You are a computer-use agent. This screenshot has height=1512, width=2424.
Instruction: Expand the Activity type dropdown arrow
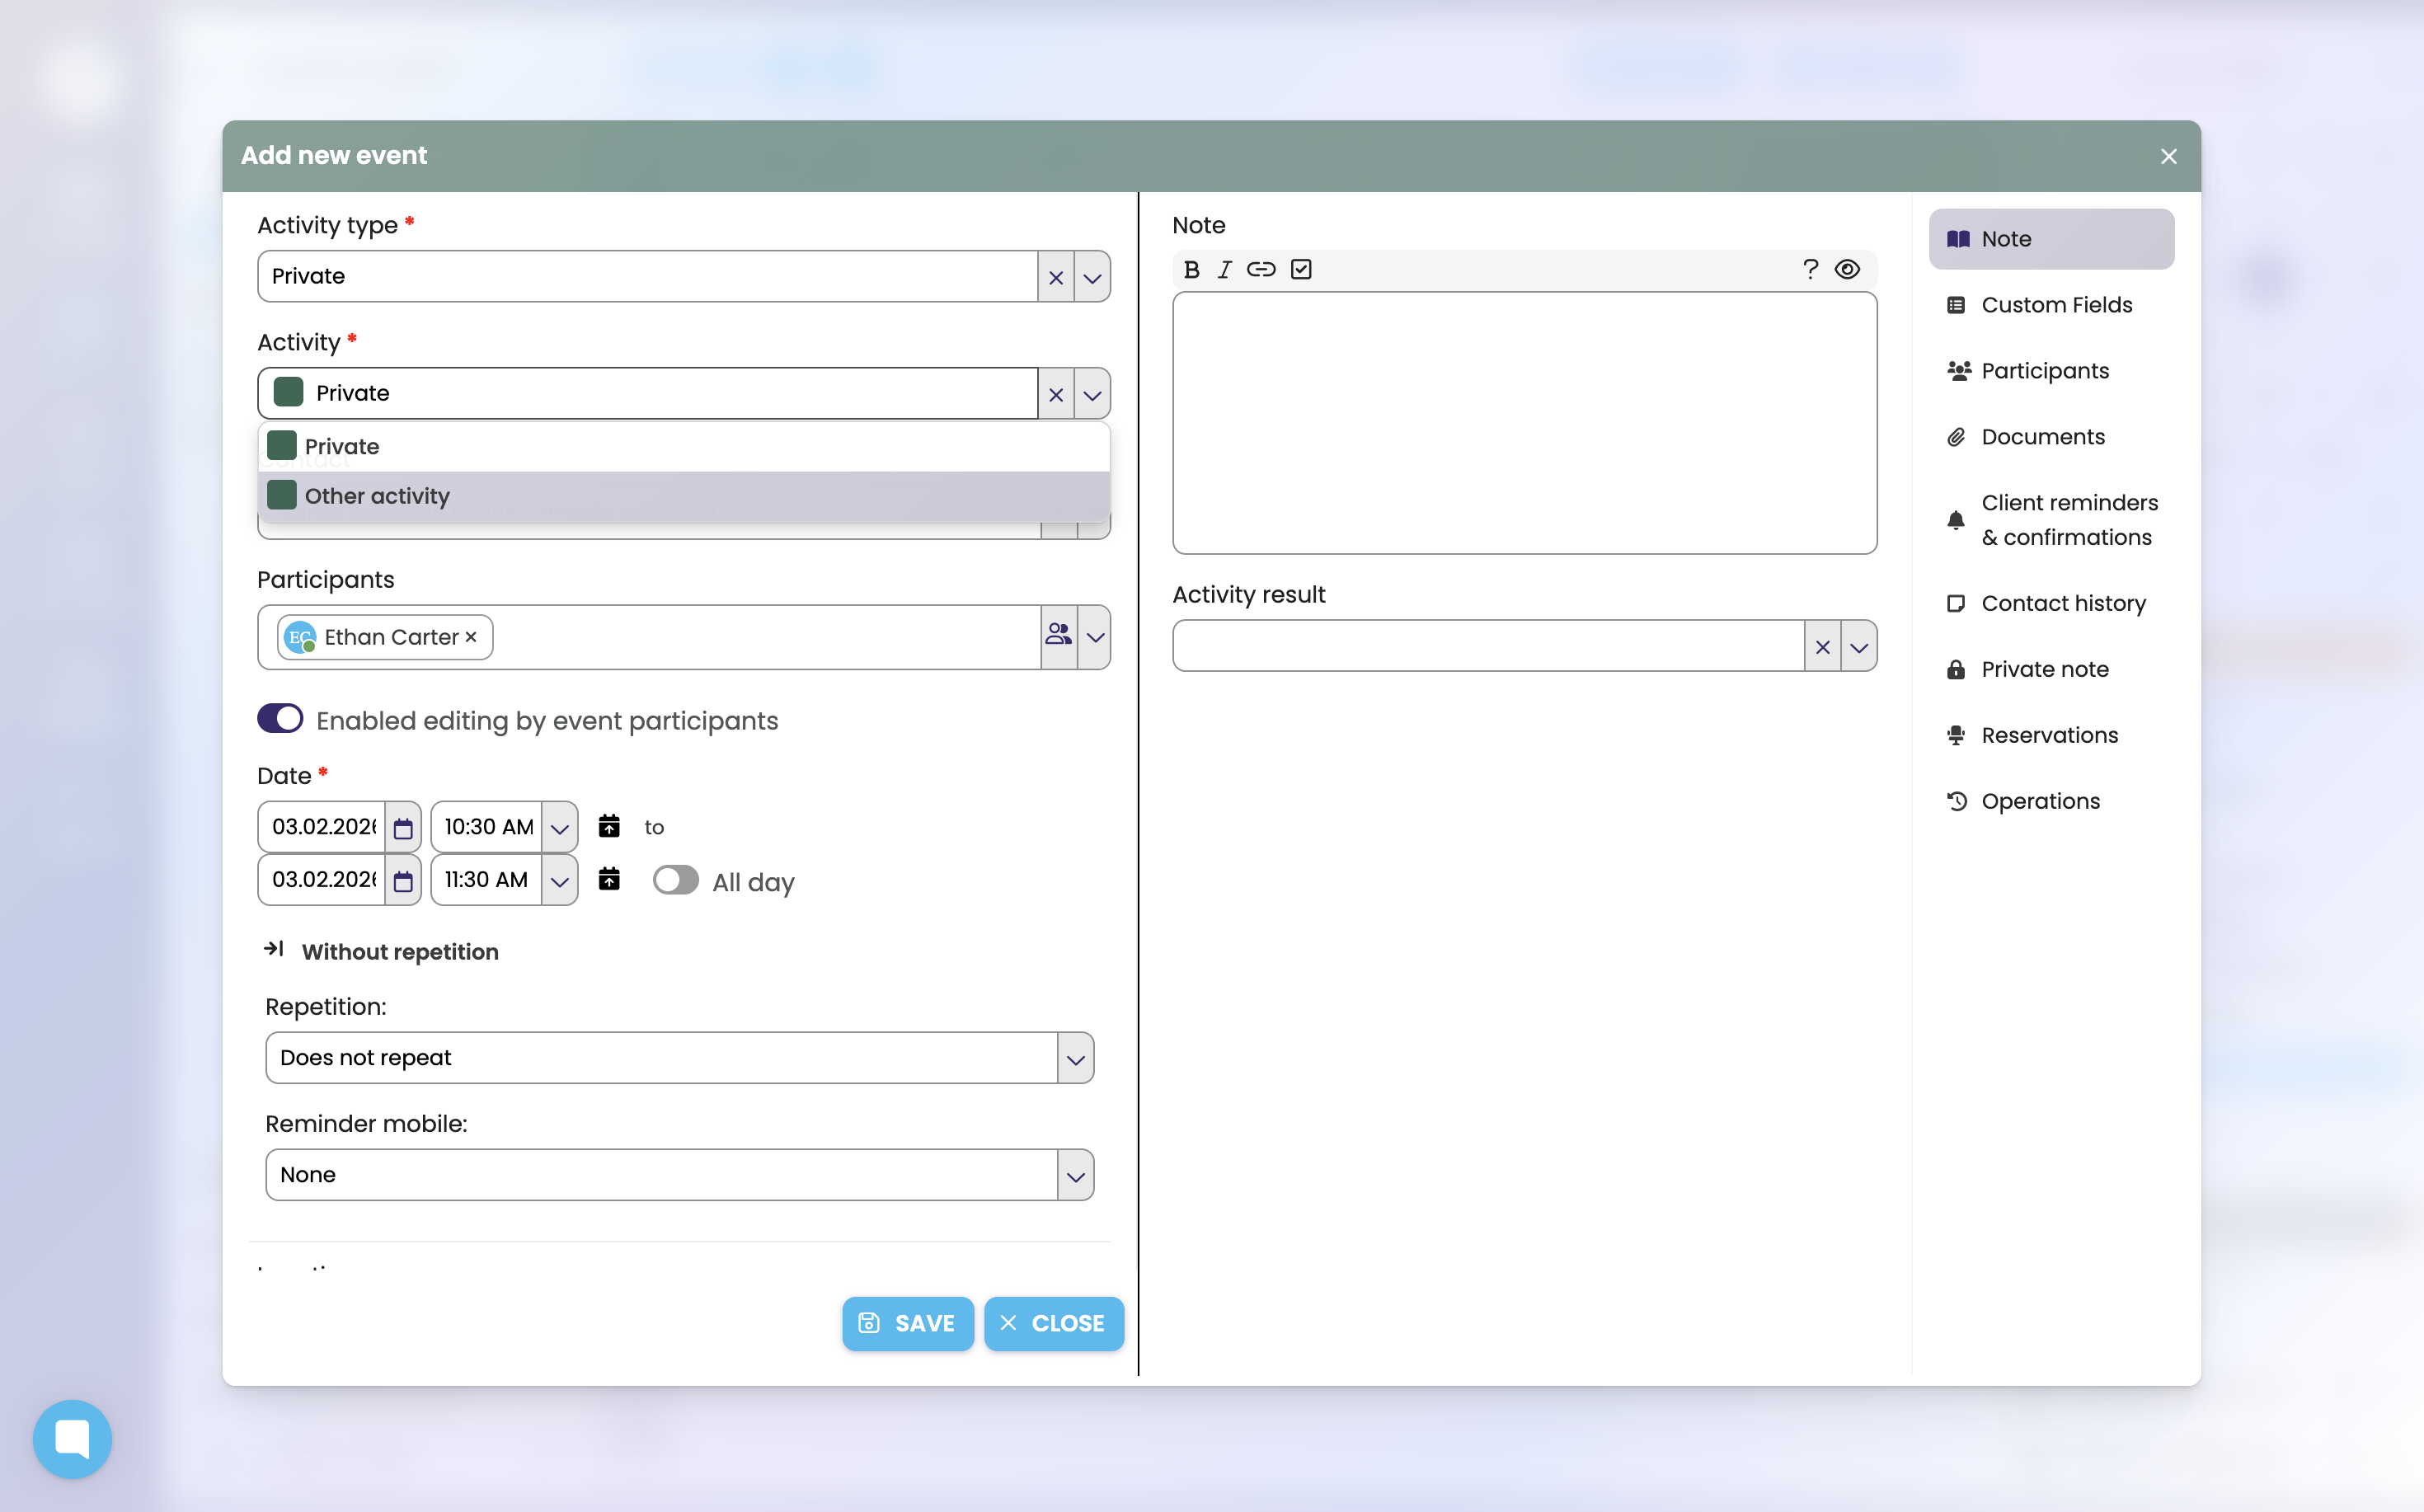point(1092,277)
